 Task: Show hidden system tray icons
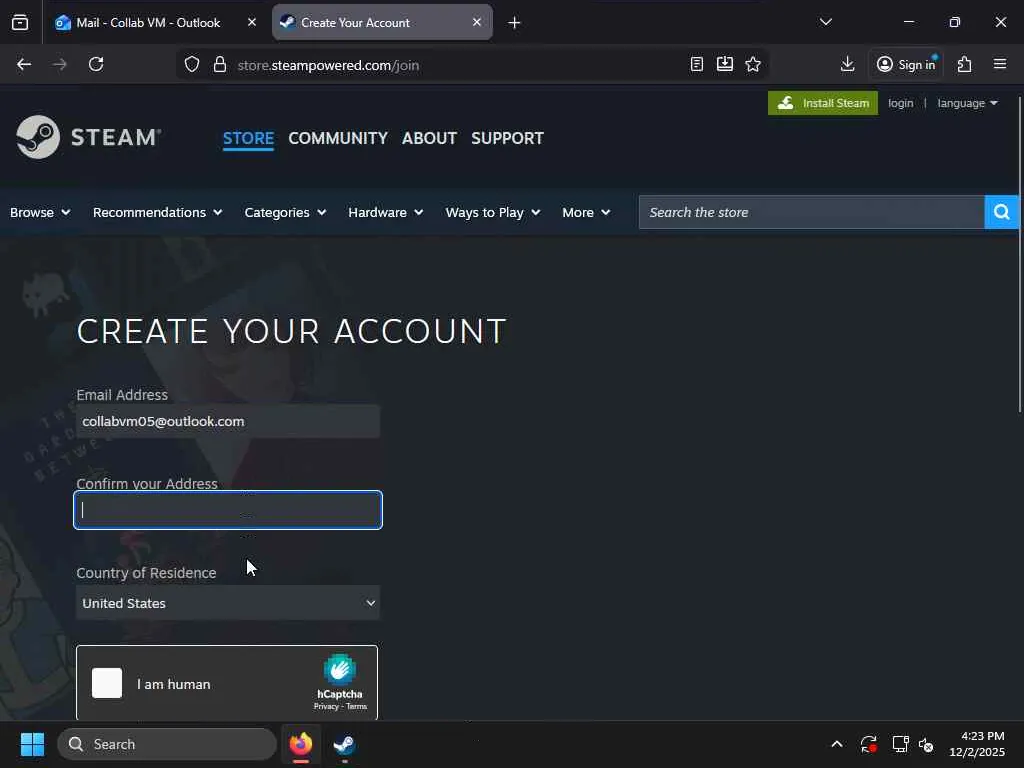coord(837,744)
